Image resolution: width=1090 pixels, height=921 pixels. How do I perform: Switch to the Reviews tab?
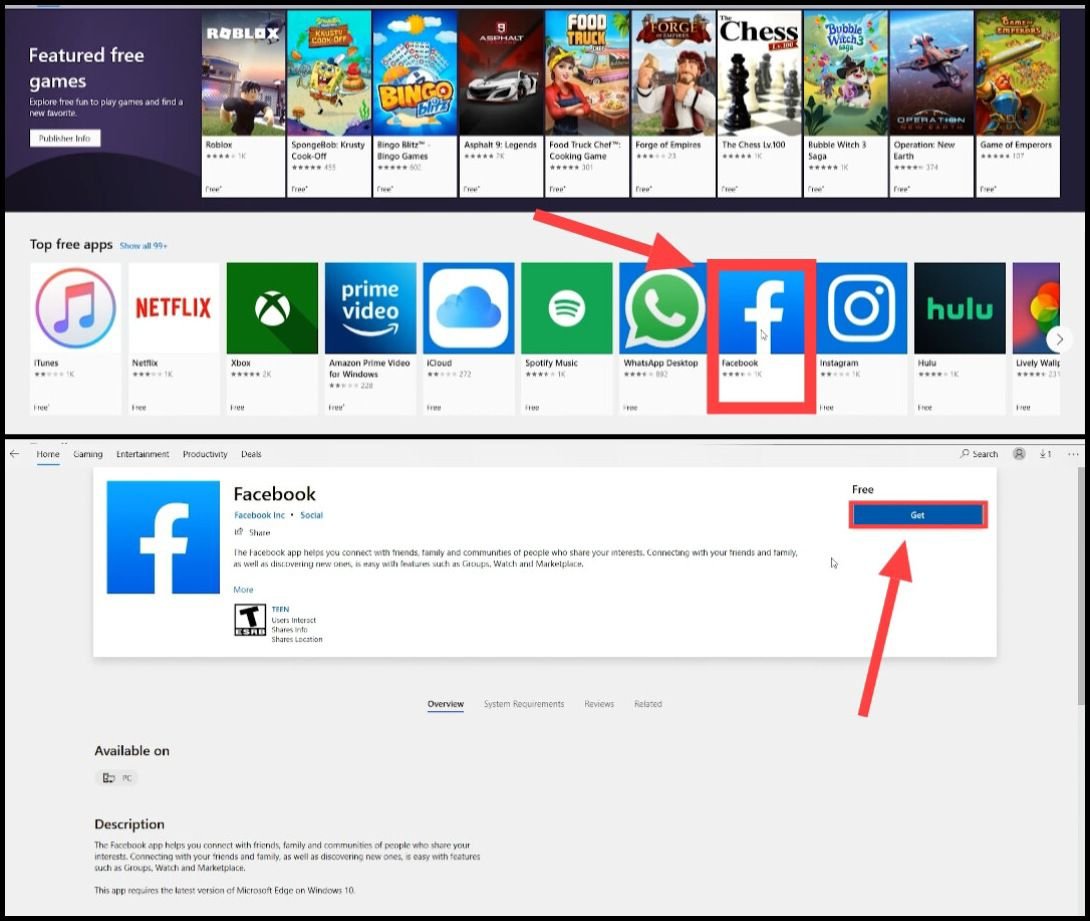[599, 704]
